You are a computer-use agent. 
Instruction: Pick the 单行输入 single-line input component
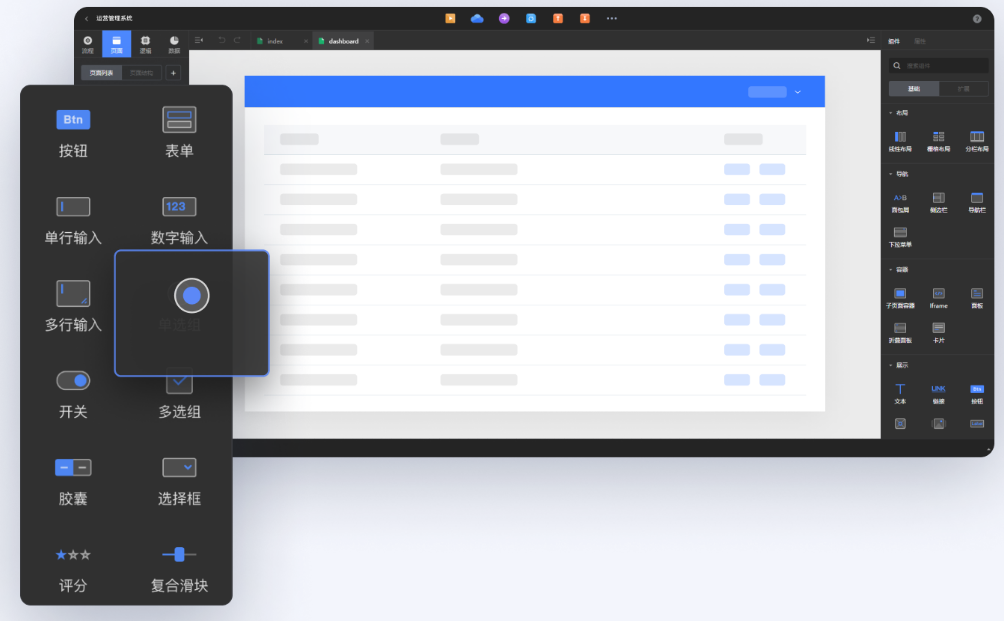pos(73,221)
